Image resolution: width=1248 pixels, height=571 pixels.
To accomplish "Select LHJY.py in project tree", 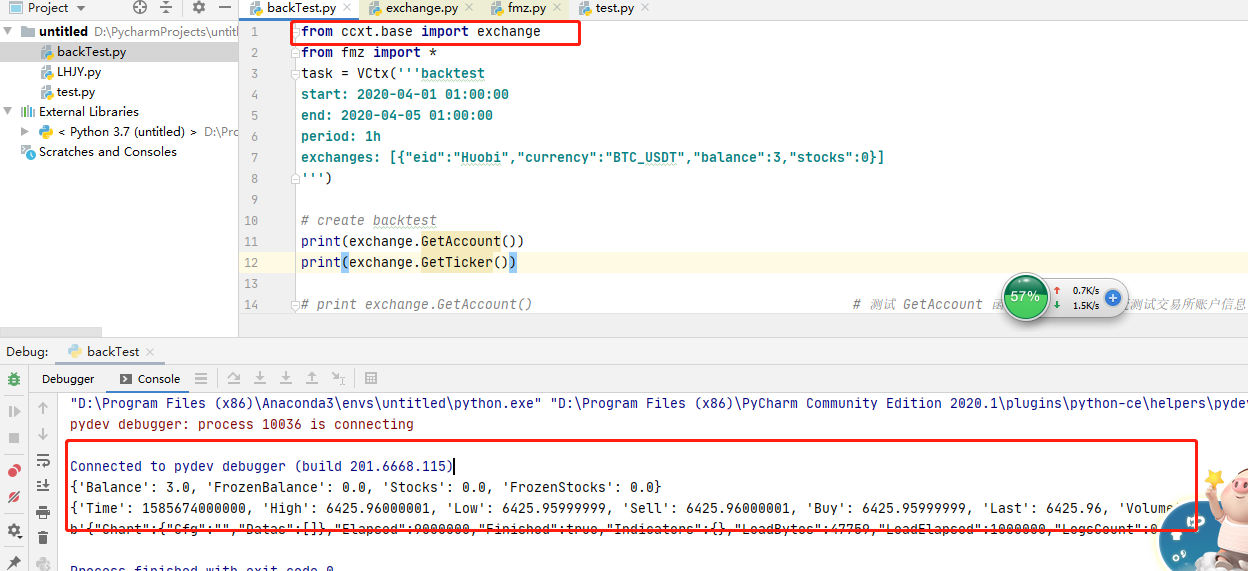I will [x=78, y=72].
